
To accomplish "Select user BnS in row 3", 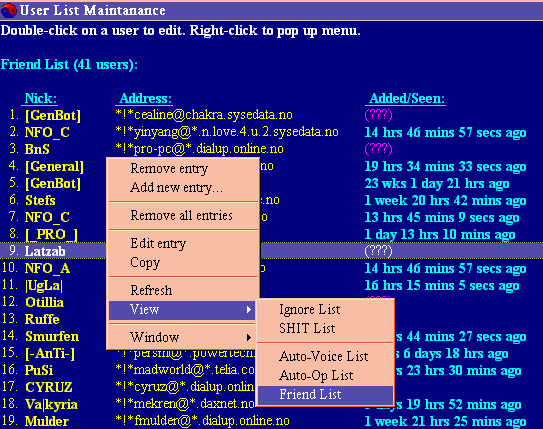I will pos(37,149).
